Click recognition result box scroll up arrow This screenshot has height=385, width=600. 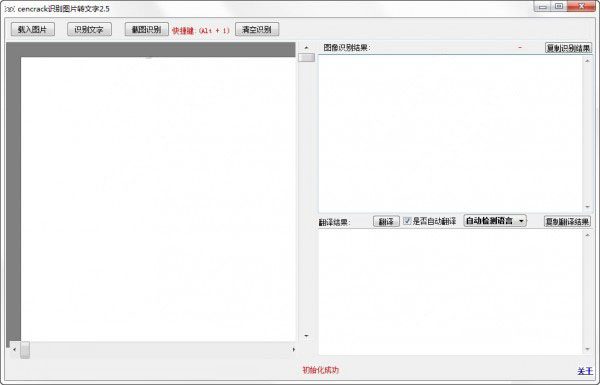pyautogui.click(x=588, y=60)
